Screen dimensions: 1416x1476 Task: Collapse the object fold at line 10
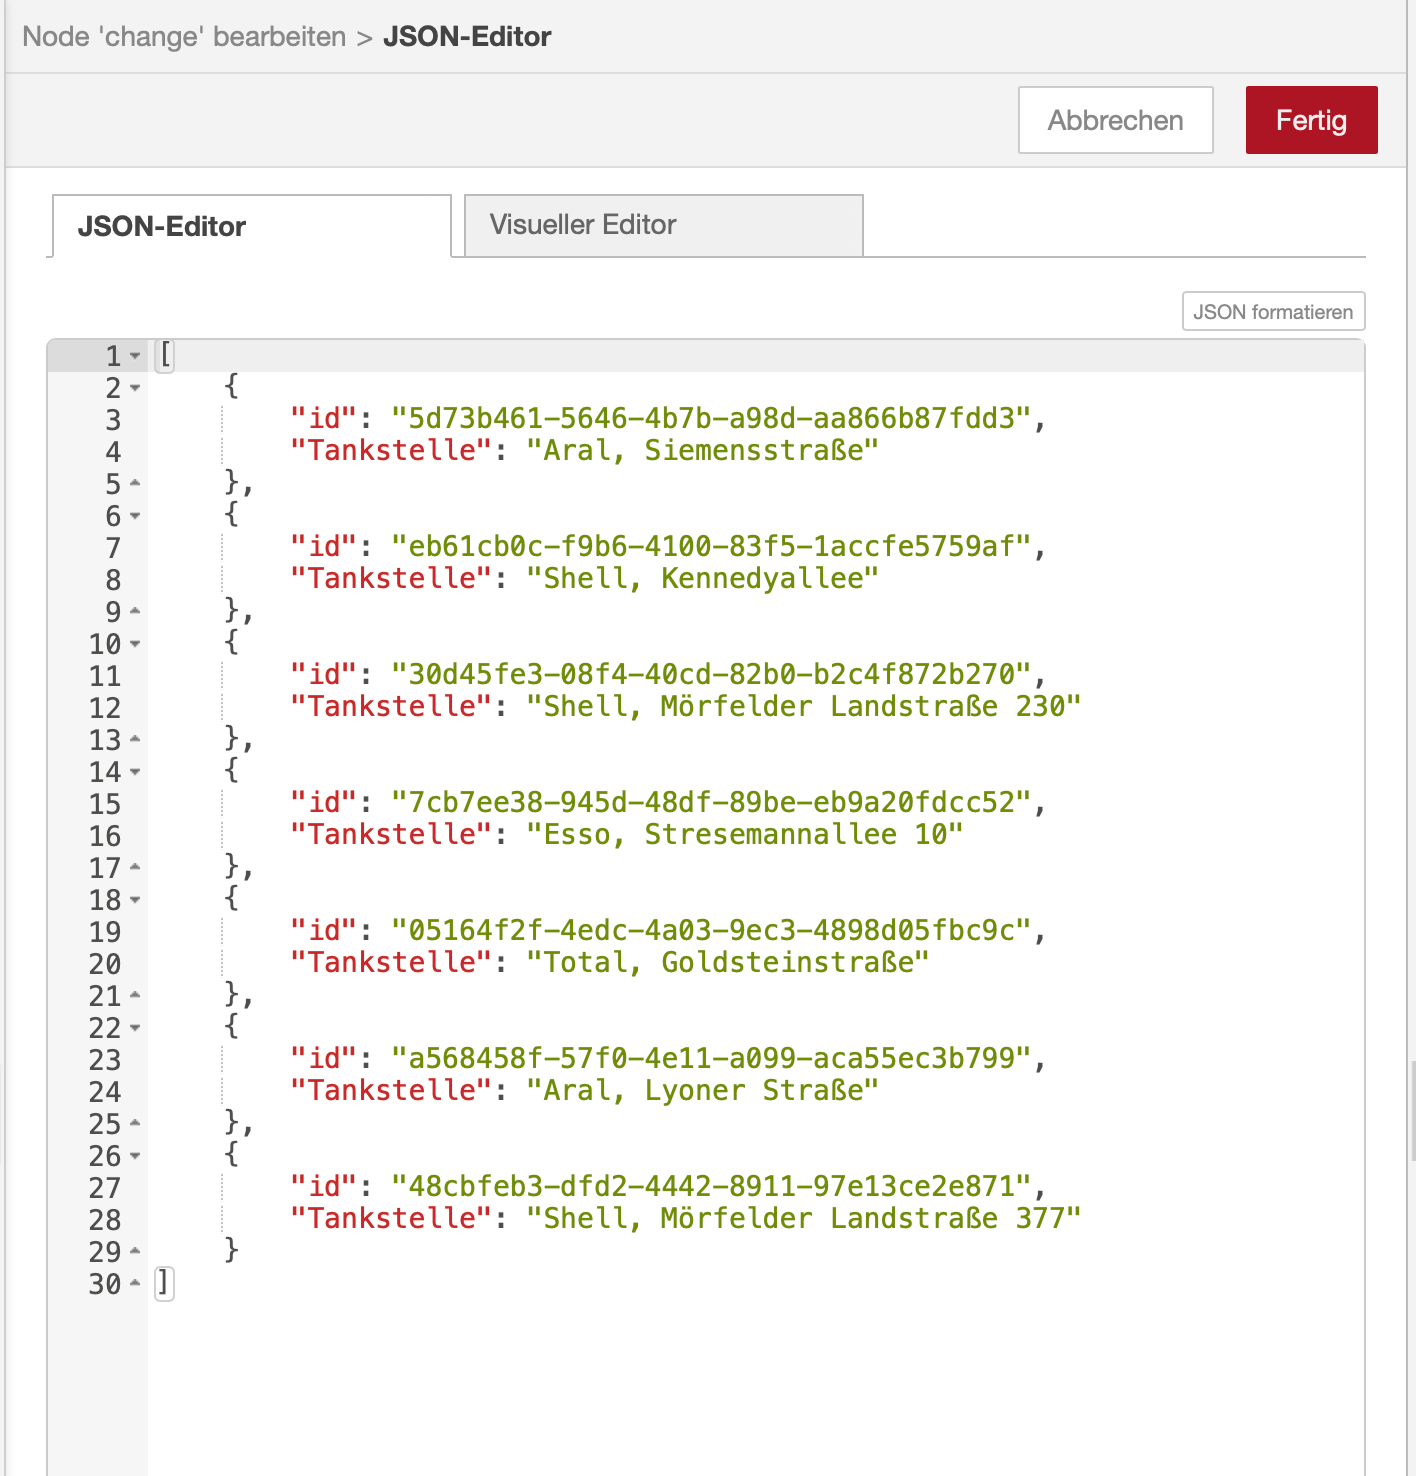135,644
